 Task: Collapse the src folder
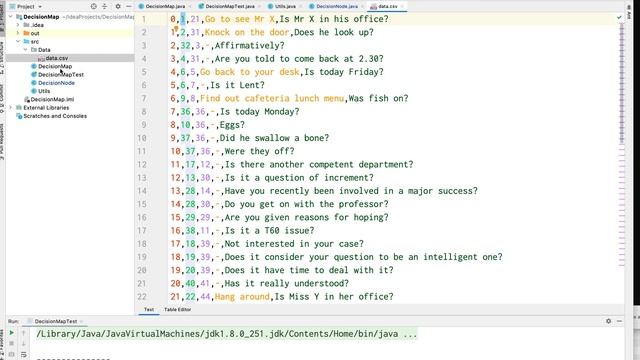pos(18,41)
